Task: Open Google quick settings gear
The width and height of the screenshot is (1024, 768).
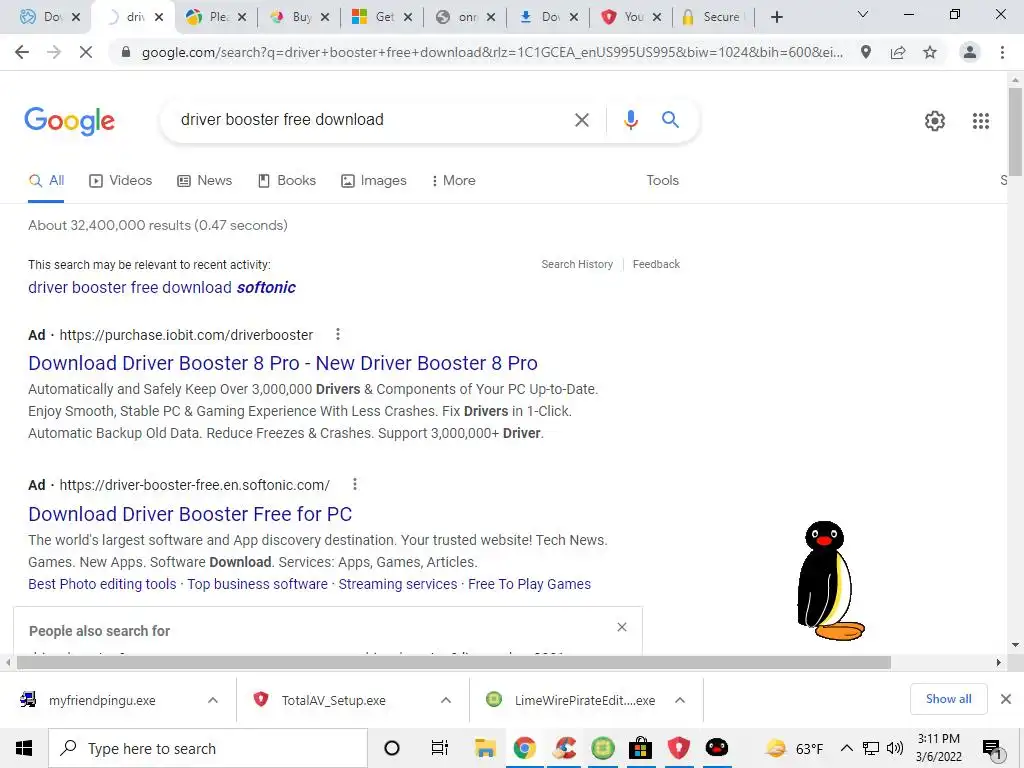Action: click(935, 121)
